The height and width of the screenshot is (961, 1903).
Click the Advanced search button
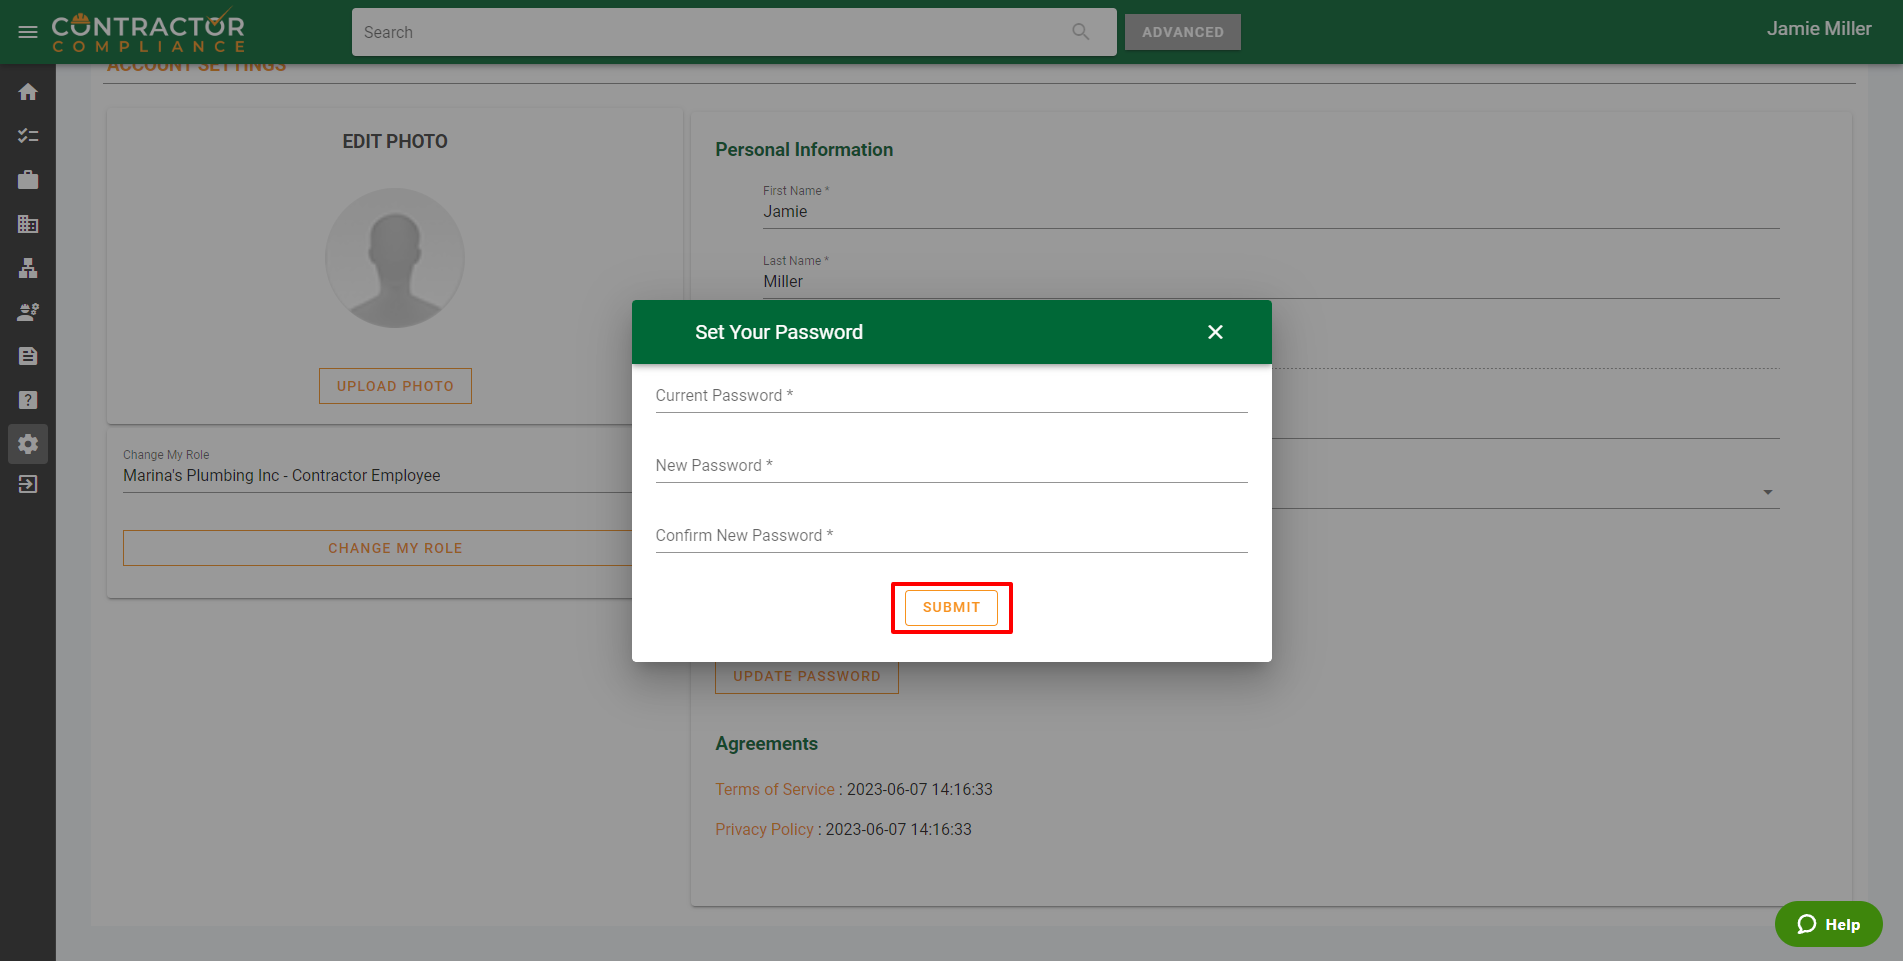[1182, 32]
